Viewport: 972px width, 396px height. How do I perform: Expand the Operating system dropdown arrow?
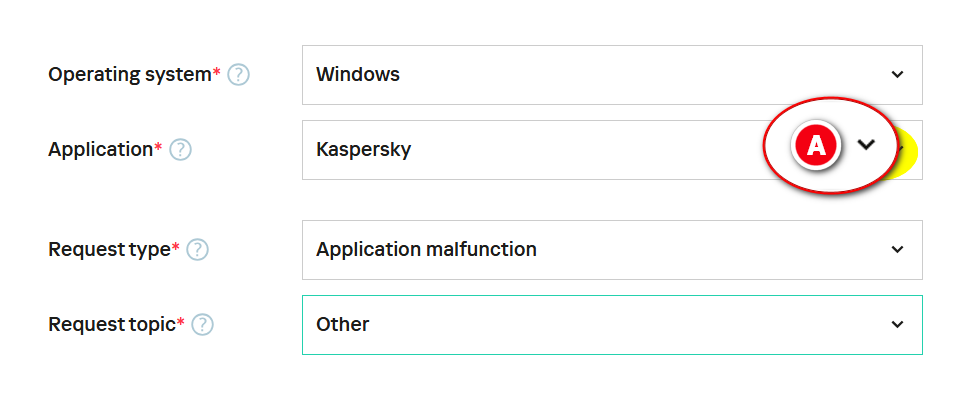(897, 75)
